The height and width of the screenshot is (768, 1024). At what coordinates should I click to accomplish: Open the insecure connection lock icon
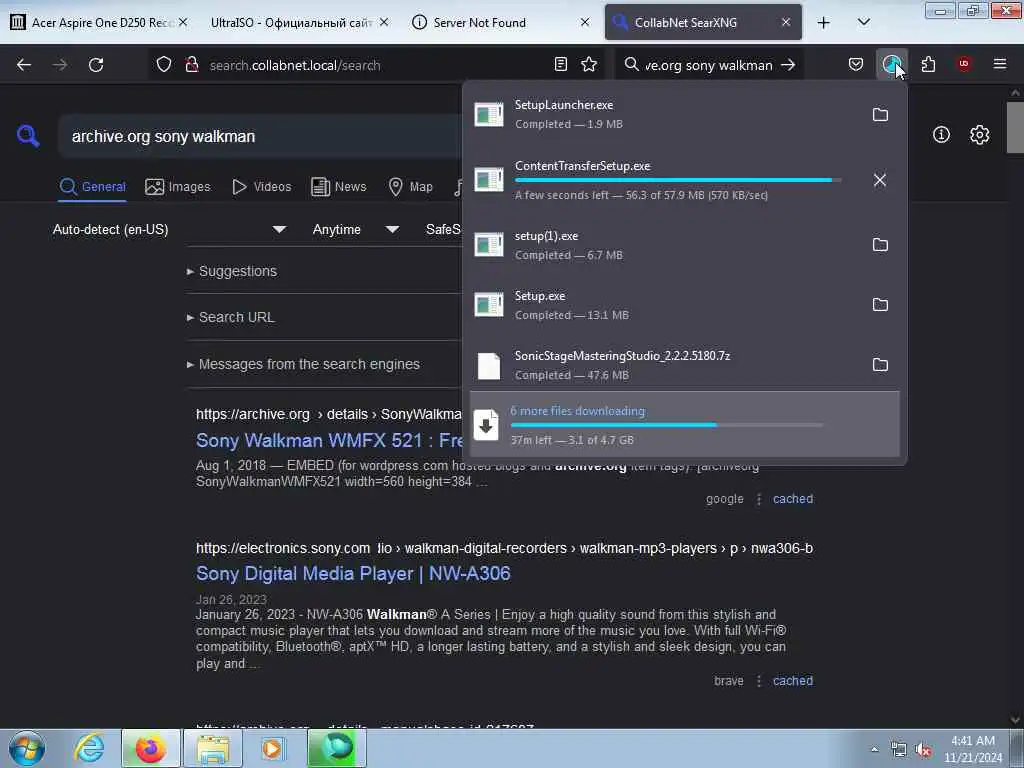point(191,65)
